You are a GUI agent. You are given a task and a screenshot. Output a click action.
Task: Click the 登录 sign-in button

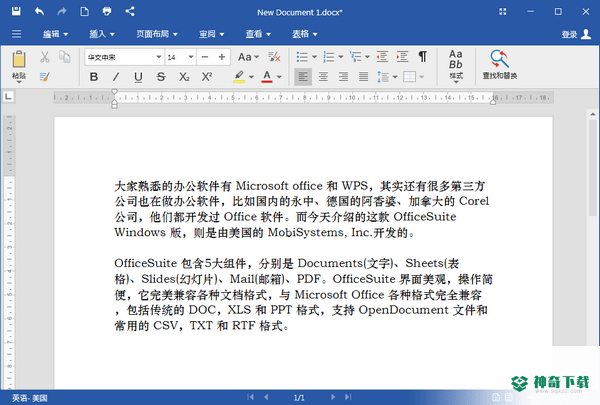[x=576, y=34]
